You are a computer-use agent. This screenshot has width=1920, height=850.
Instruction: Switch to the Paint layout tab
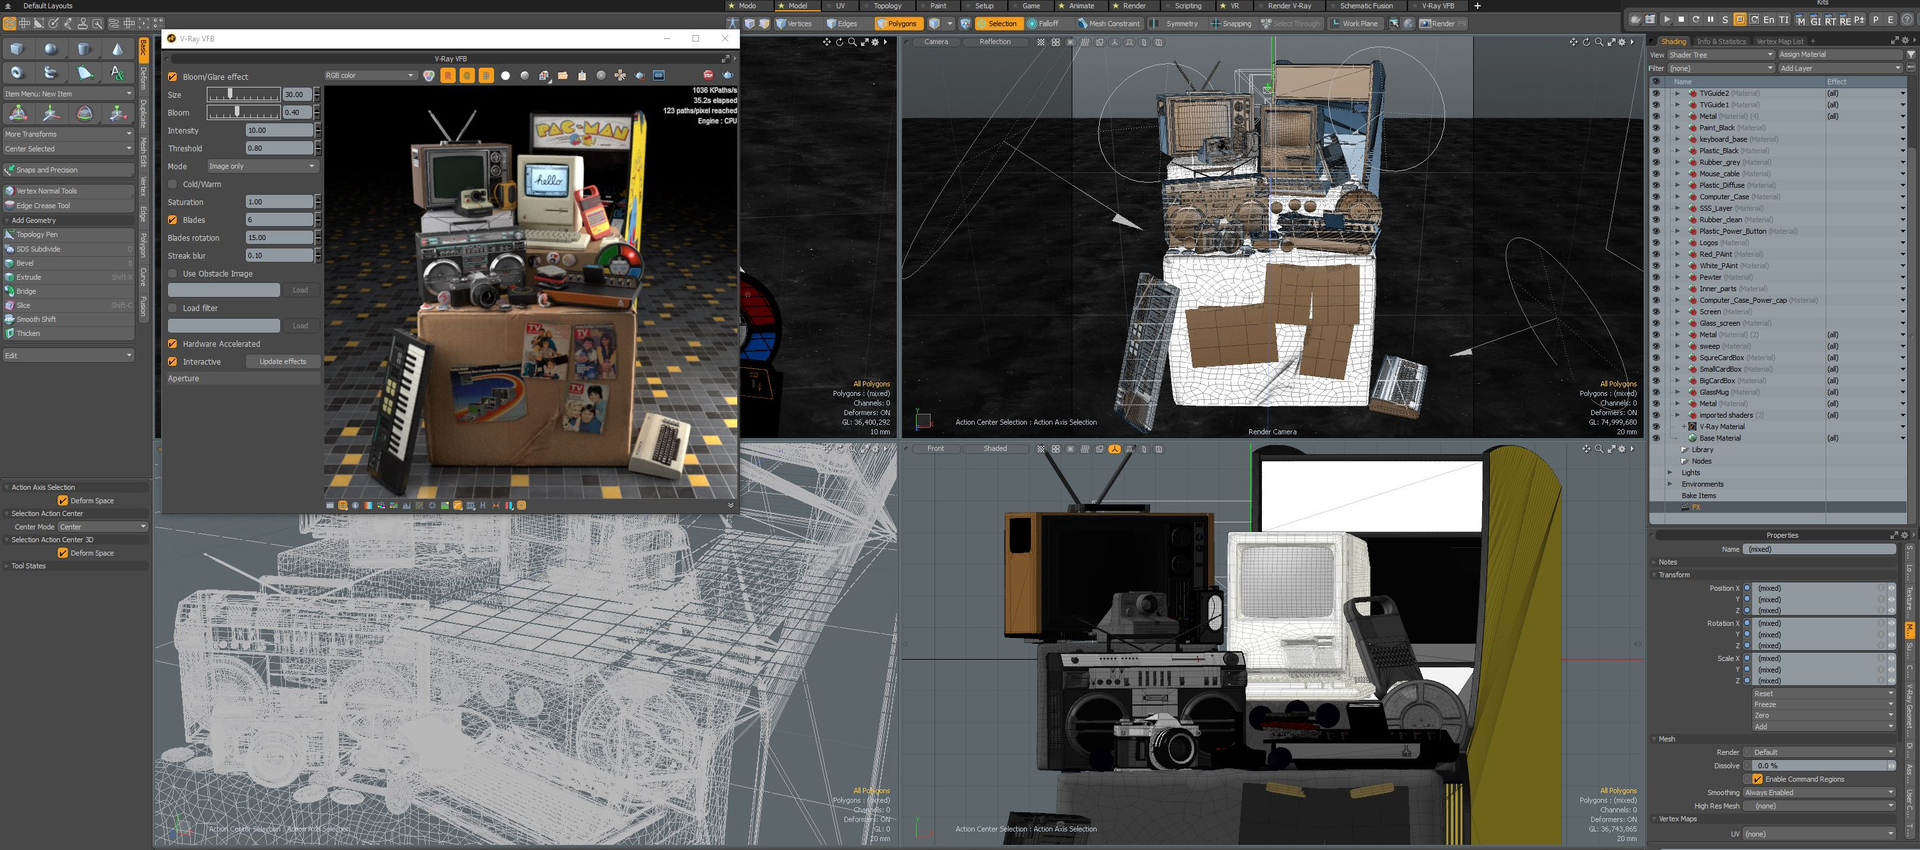pyautogui.click(x=936, y=6)
